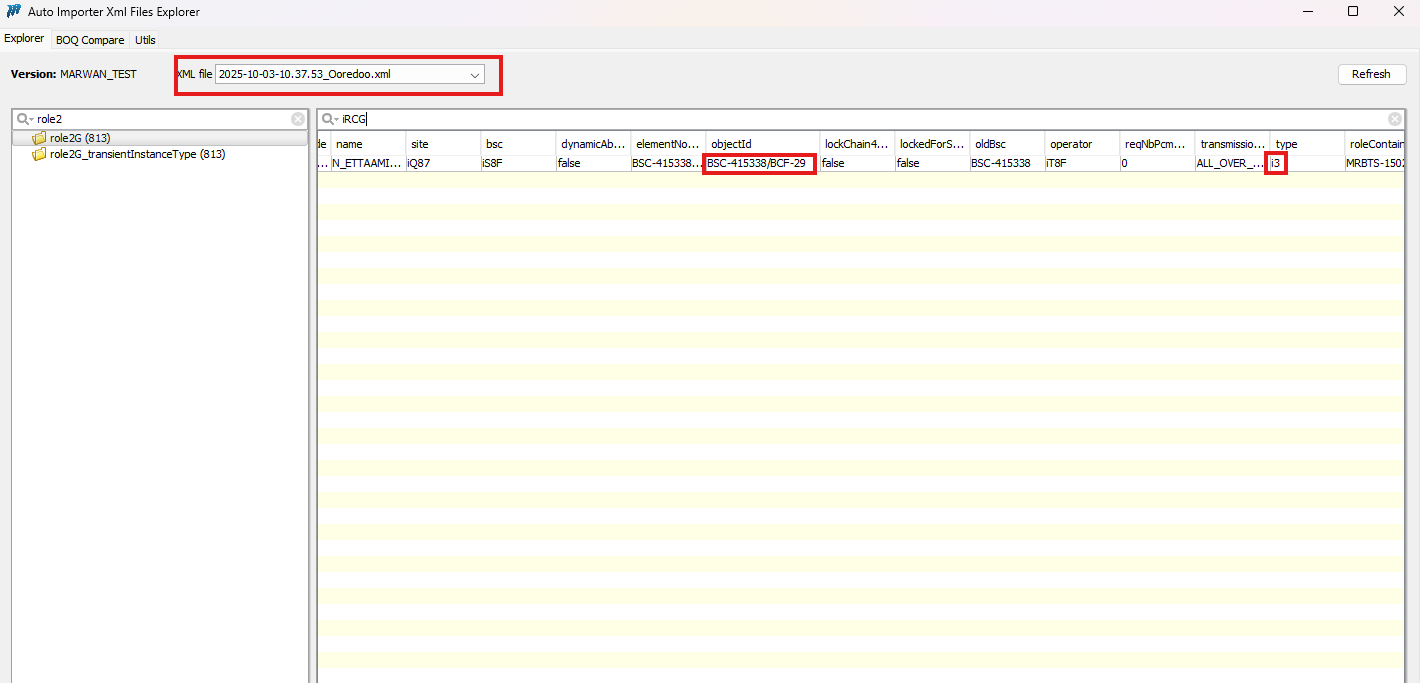Click the 'type' column header

point(1305,144)
